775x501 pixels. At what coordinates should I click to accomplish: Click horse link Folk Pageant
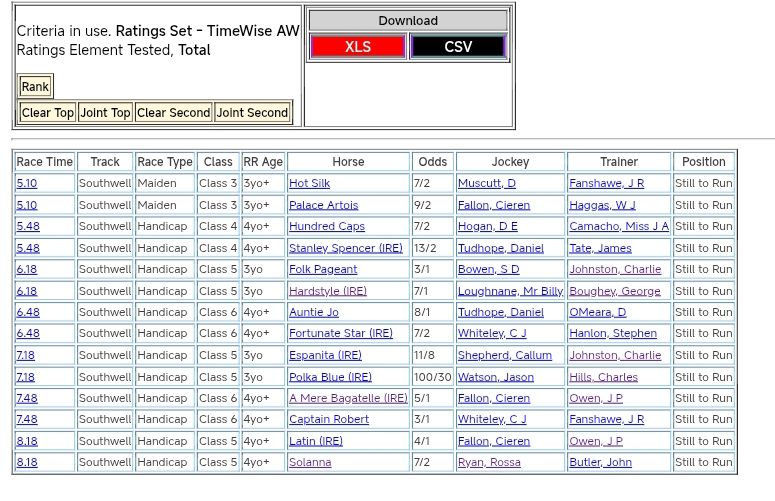(x=322, y=270)
